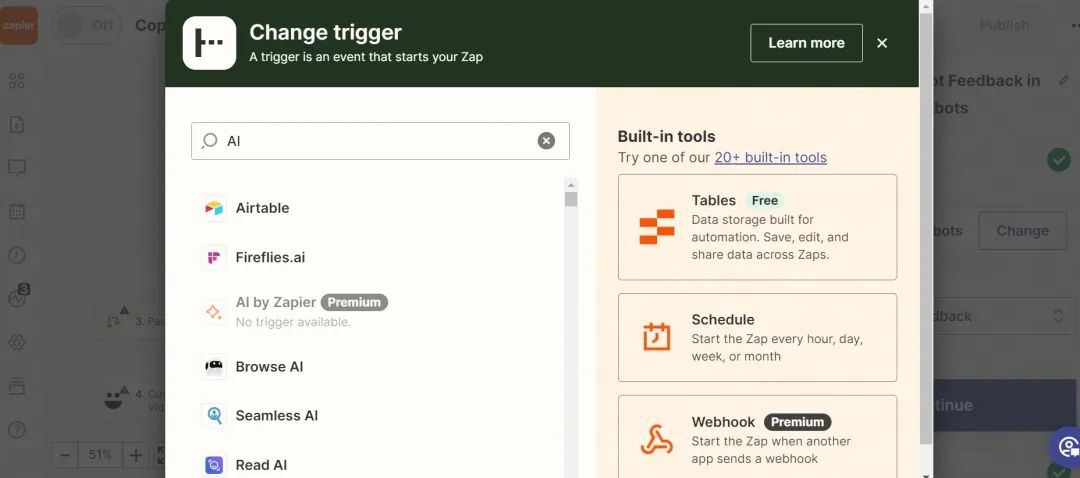Image resolution: width=1080 pixels, height=478 pixels.
Task: Open the versions stack sidebar icon
Action: [17, 386]
